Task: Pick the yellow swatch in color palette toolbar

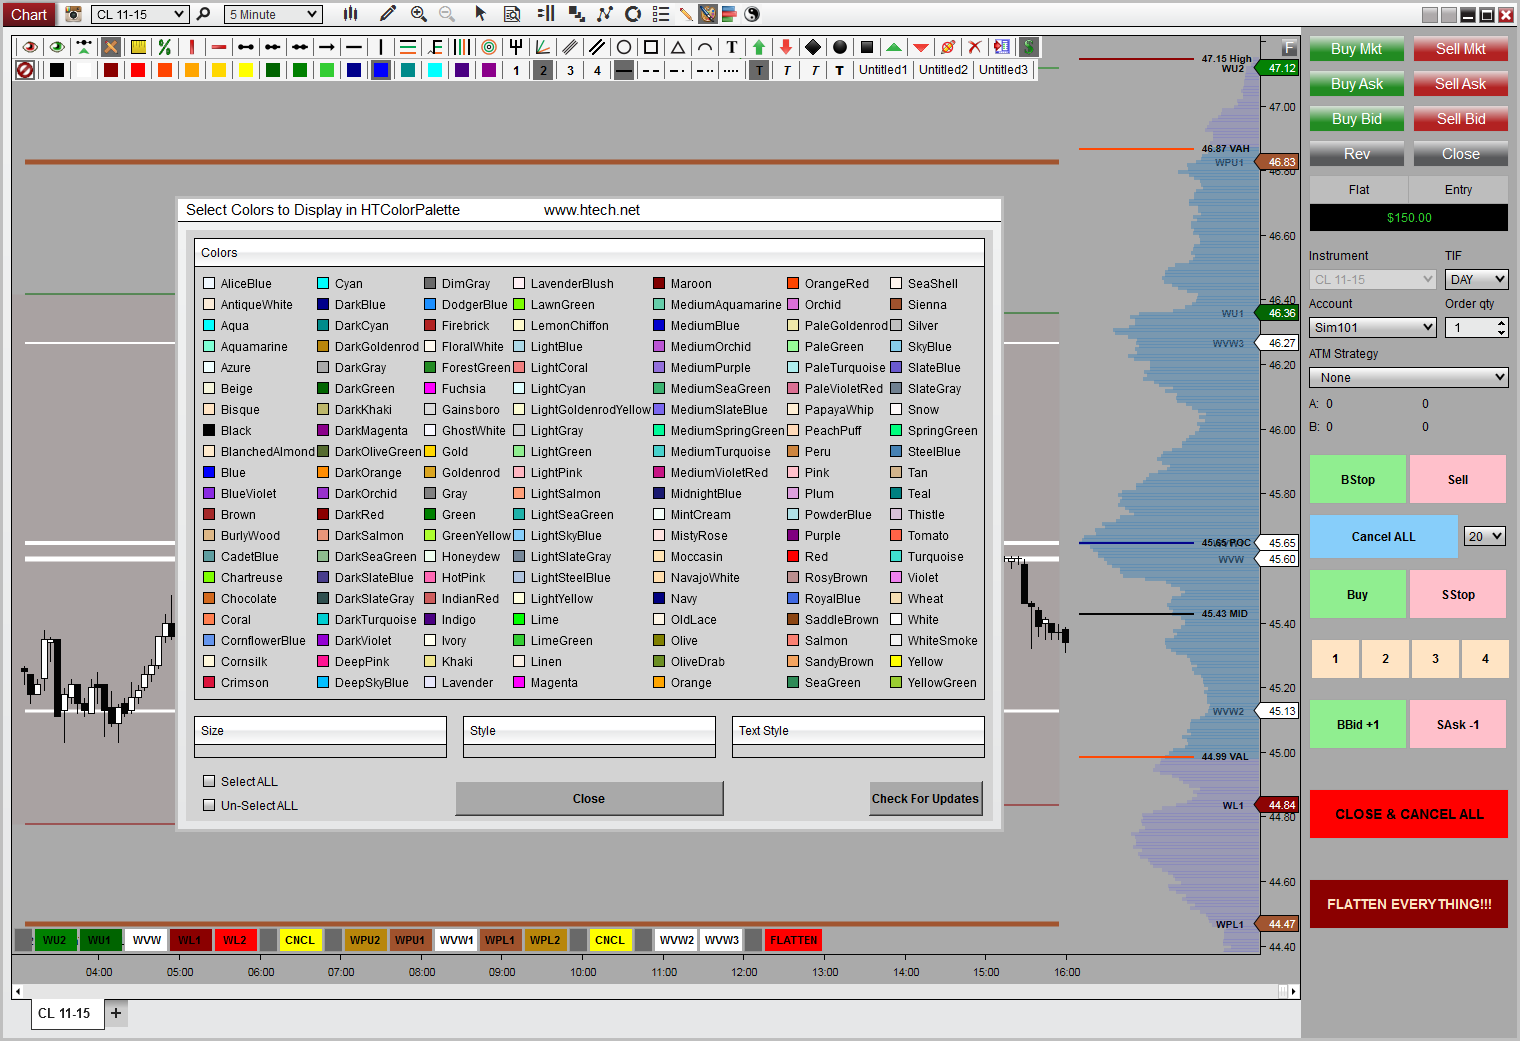Action: pyautogui.click(x=245, y=70)
